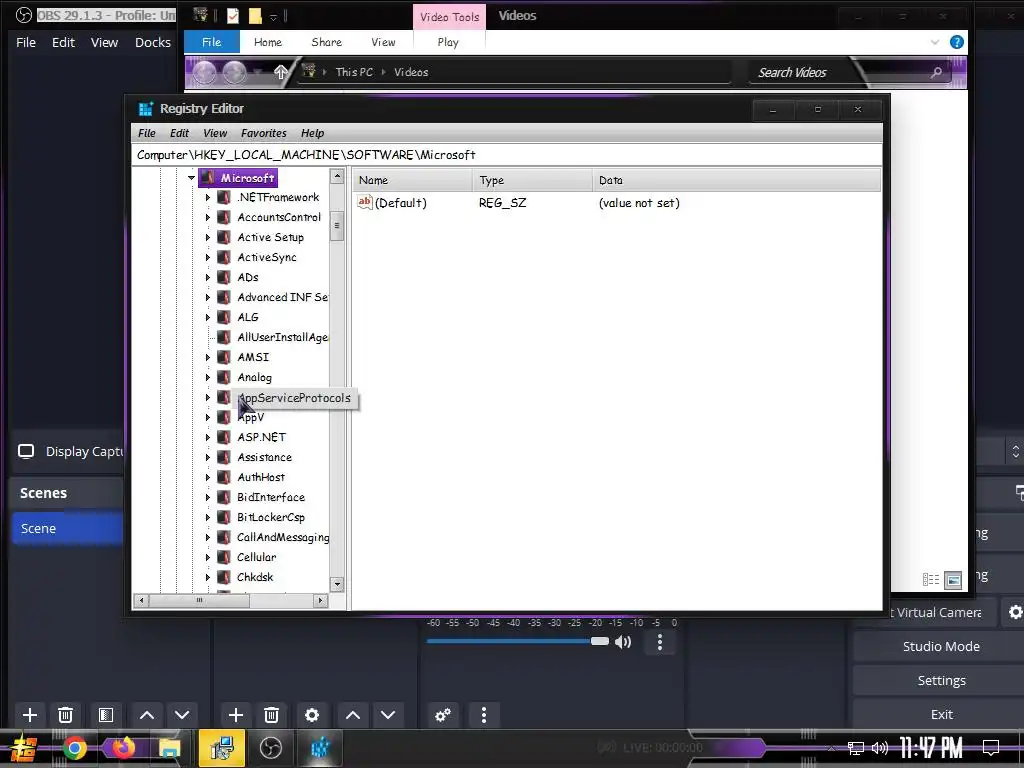Expand the Explorer ribbon chevron
Viewport: 1024px width, 768px height.
click(x=935, y=42)
